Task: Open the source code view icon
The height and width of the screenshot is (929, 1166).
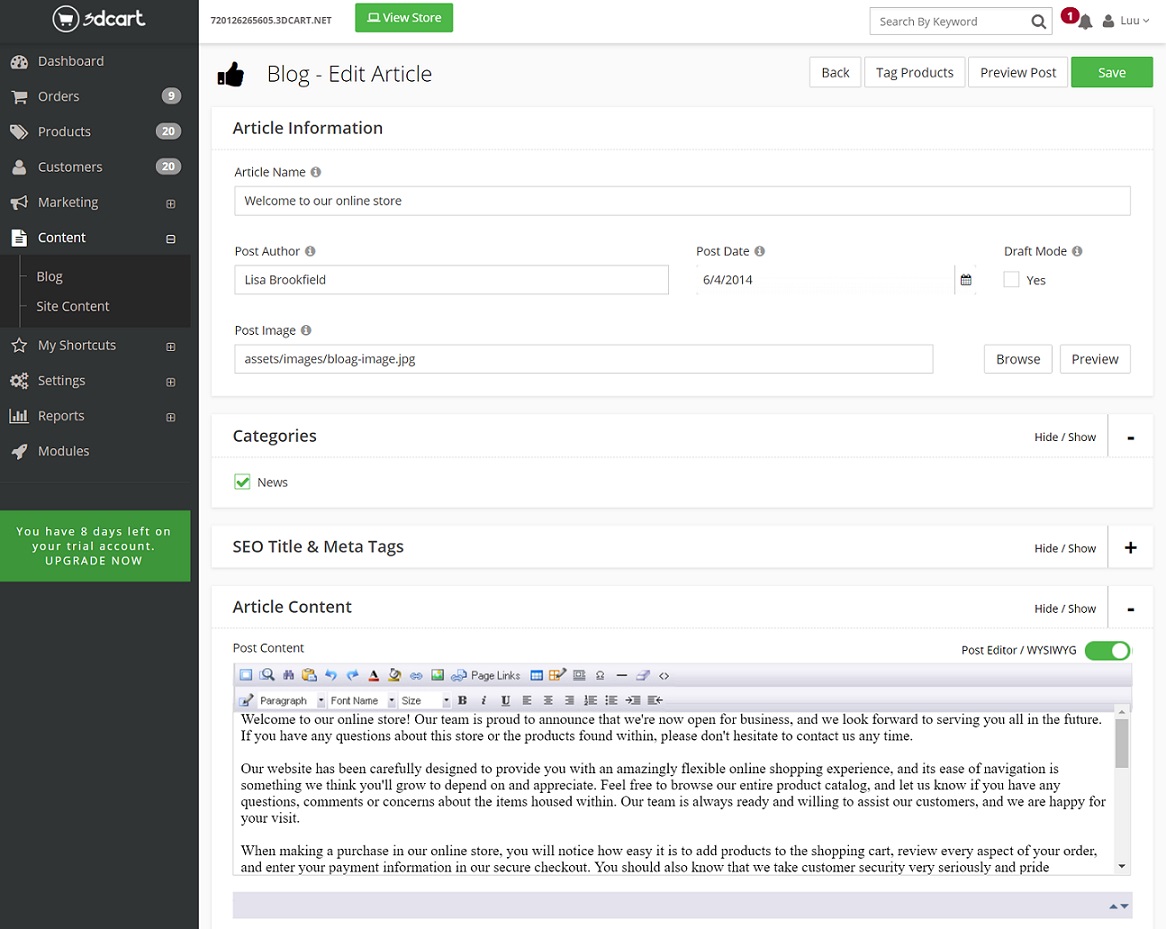Action: click(x=664, y=676)
